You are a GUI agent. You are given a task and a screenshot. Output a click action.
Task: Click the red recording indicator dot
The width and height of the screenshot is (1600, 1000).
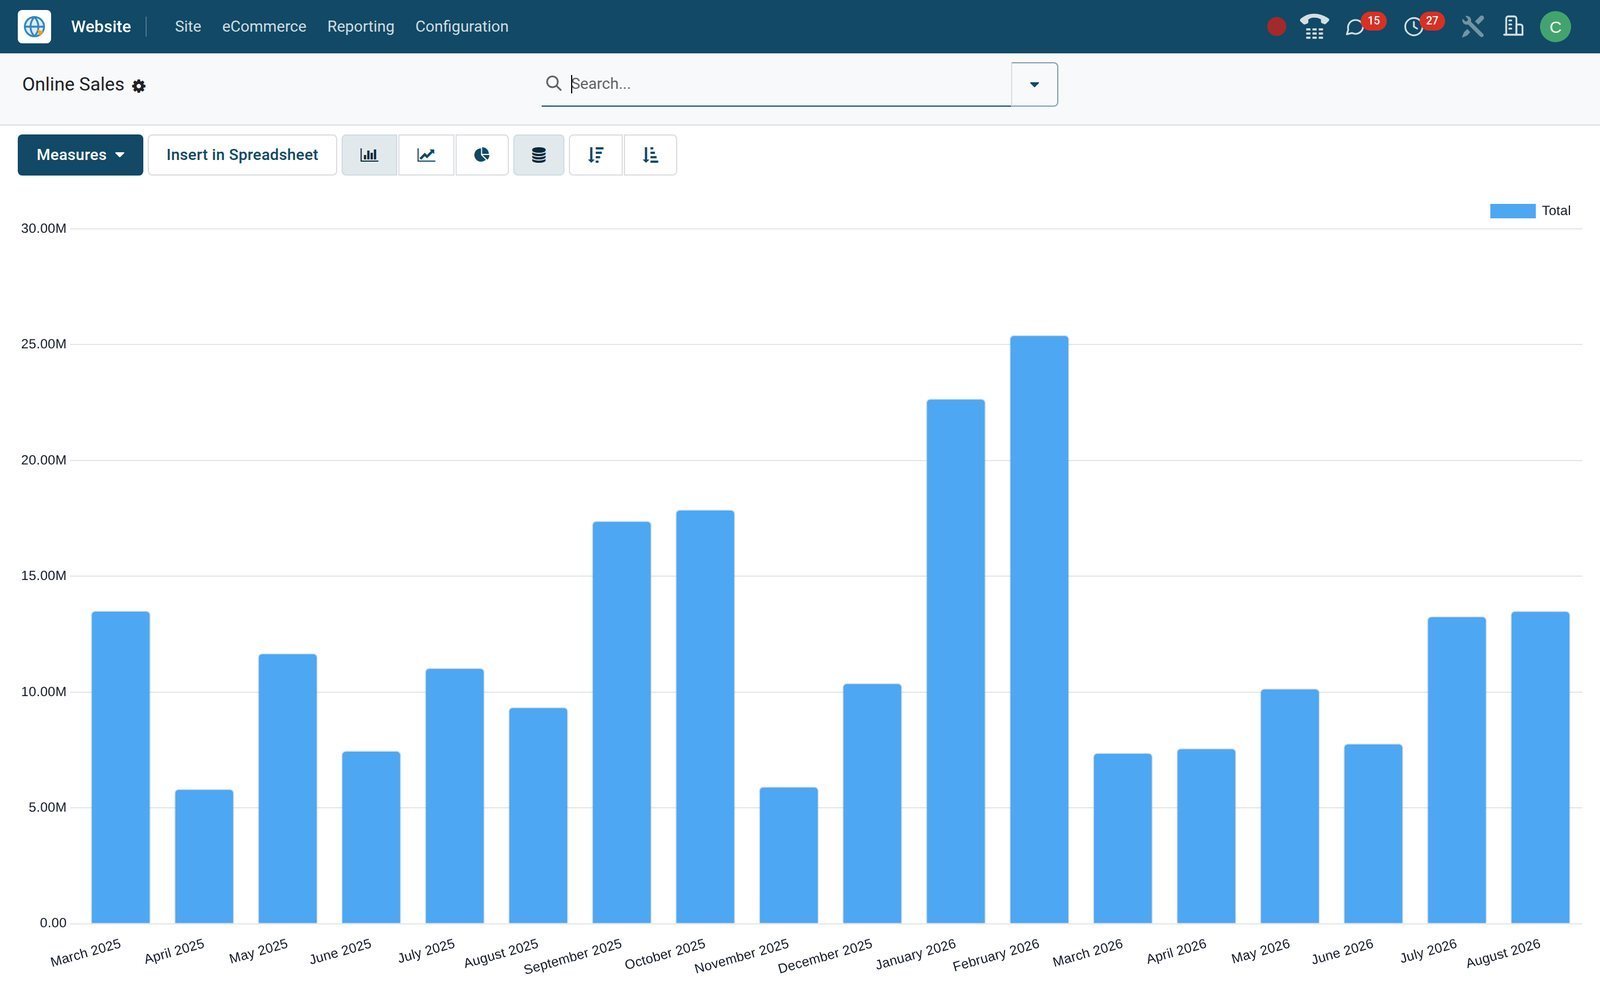1276,27
